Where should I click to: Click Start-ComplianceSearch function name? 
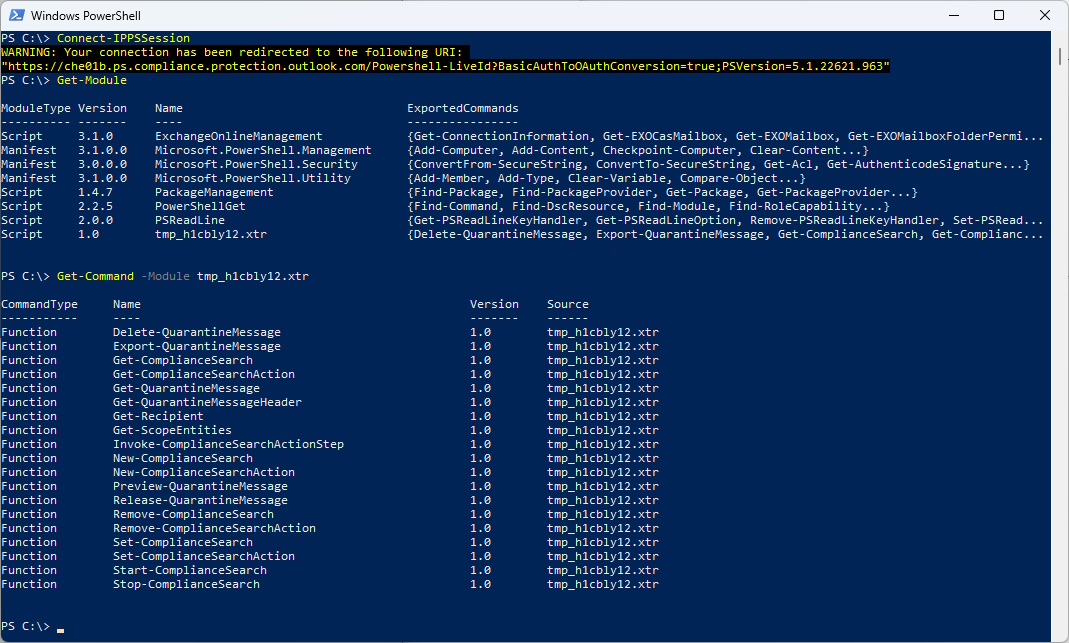pyautogui.click(x=190, y=570)
